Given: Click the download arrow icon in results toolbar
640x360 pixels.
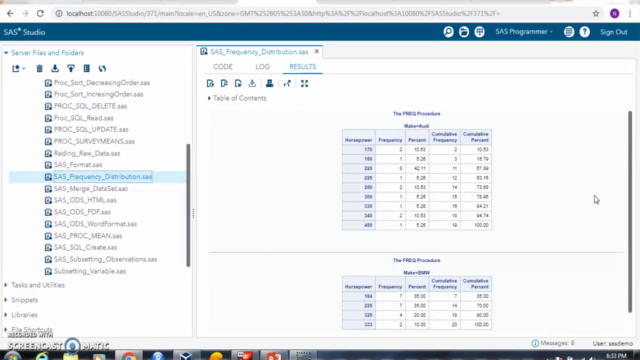Looking at the screenshot, I should [x=252, y=84].
